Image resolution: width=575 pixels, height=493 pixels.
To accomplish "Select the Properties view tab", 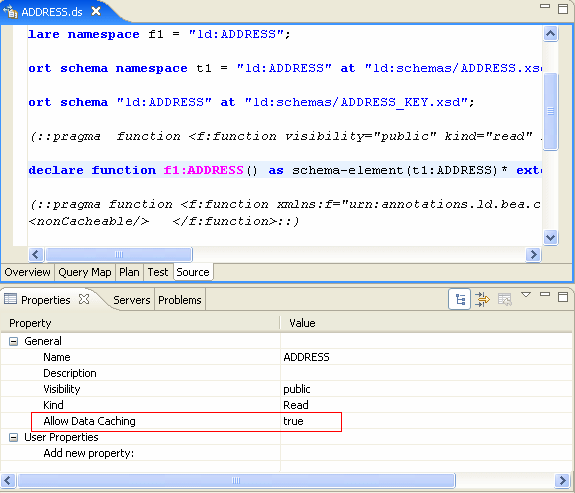I will [45, 300].
